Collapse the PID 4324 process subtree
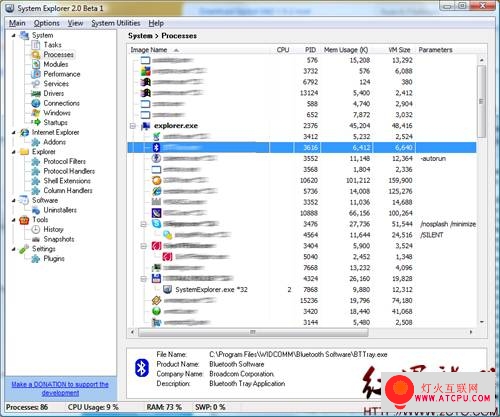The image size is (500, 417). pos(144,279)
